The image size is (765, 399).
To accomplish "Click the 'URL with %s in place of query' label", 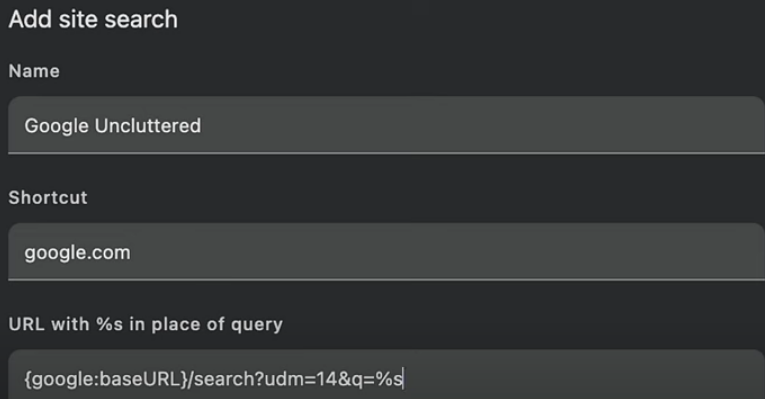I will [x=146, y=324].
